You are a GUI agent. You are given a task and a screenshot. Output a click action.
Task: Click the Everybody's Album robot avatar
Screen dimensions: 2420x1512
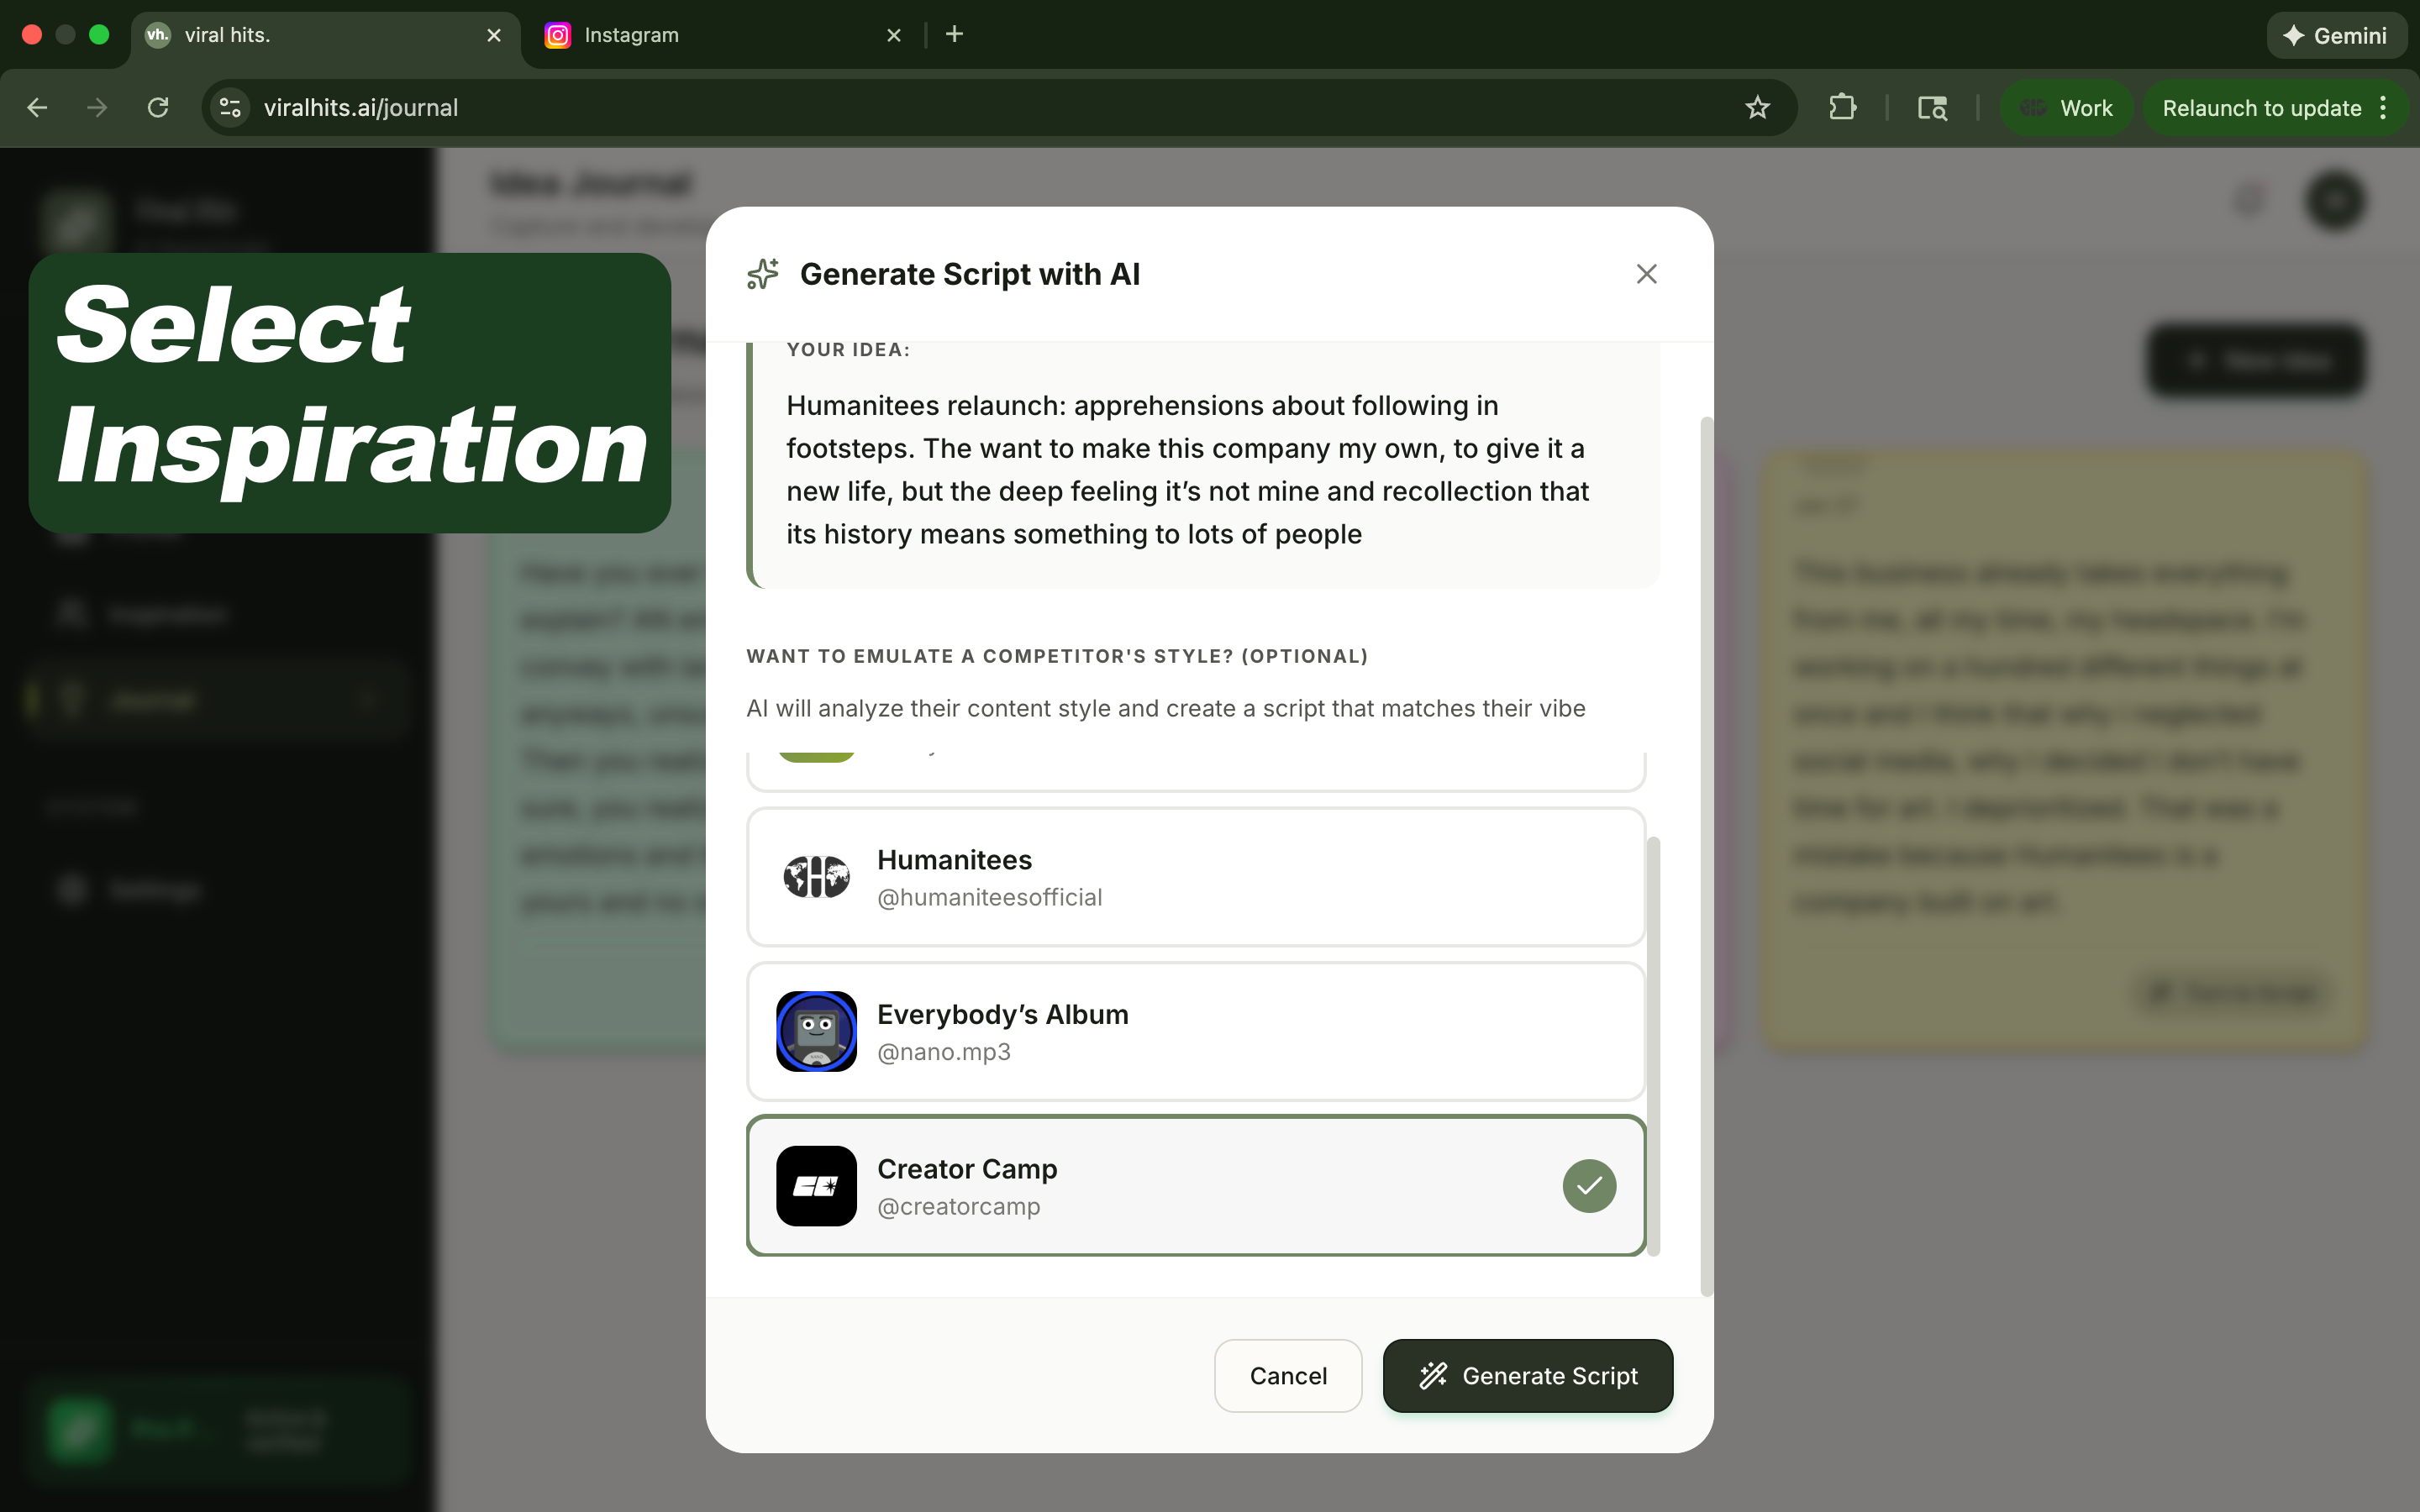coord(815,1031)
